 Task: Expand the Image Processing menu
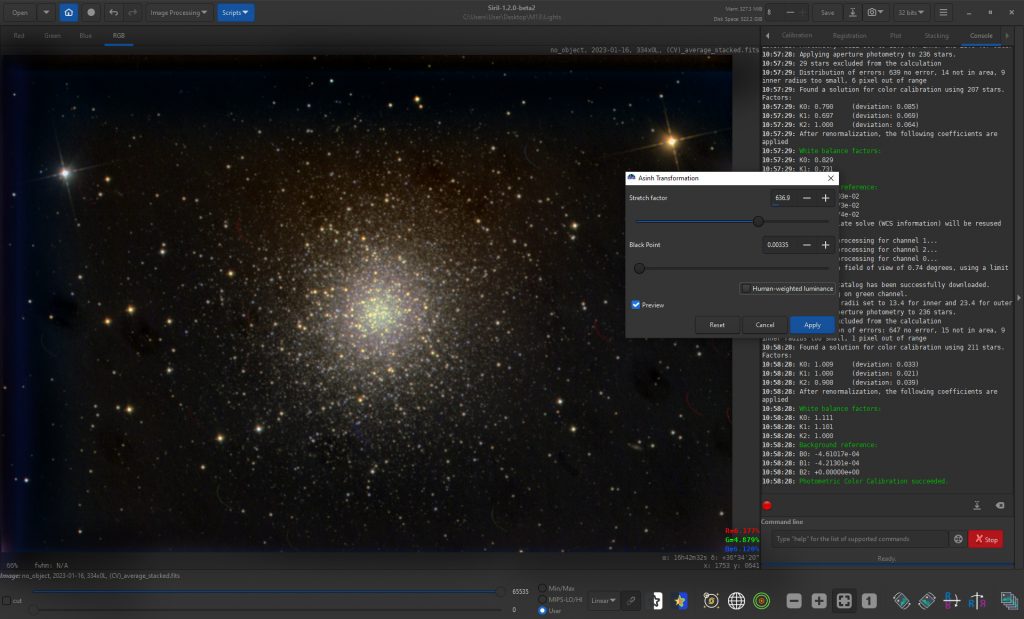tap(178, 12)
